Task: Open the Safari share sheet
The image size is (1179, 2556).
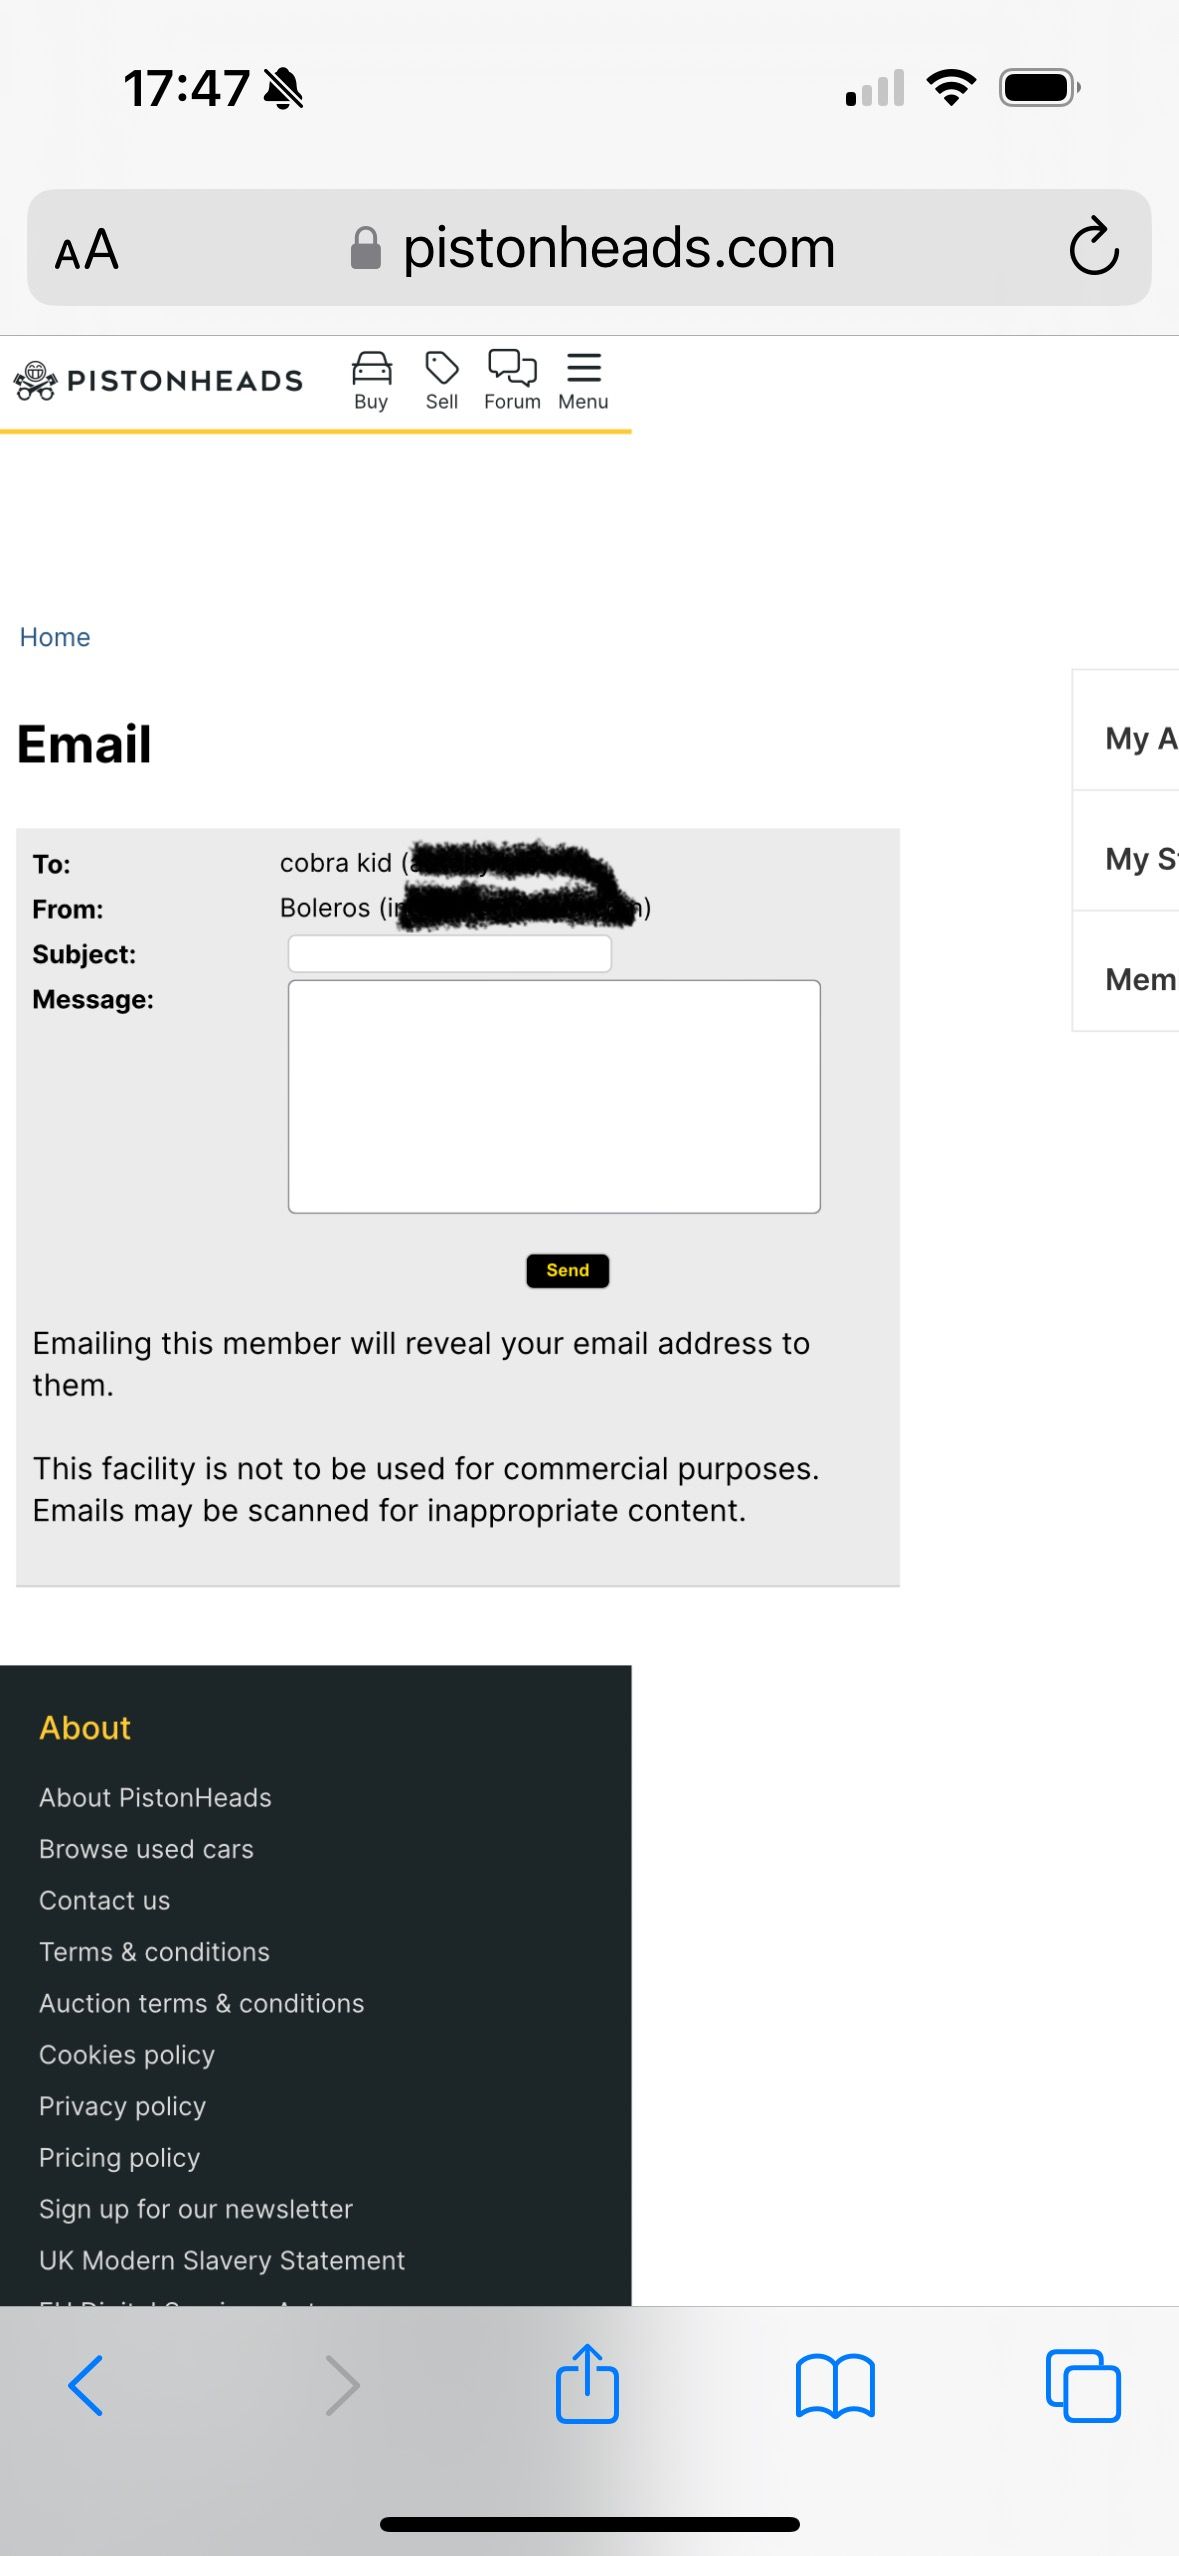Action: 587,2384
